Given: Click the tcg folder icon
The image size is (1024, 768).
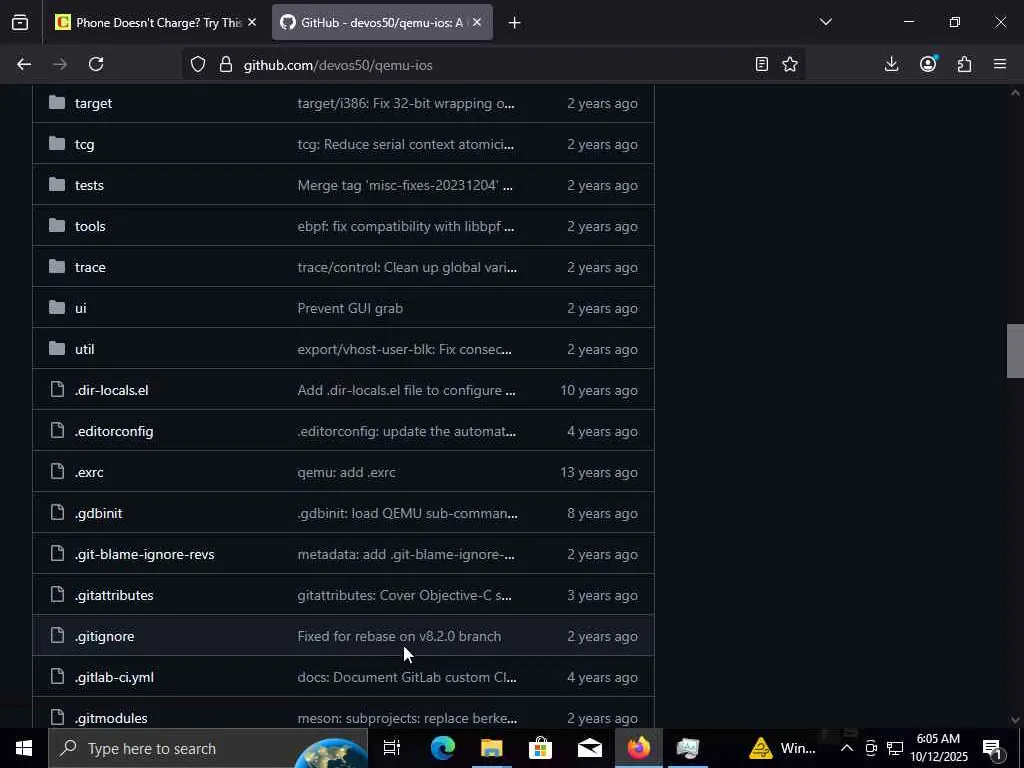Looking at the screenshot, I should tap(57, 144).
